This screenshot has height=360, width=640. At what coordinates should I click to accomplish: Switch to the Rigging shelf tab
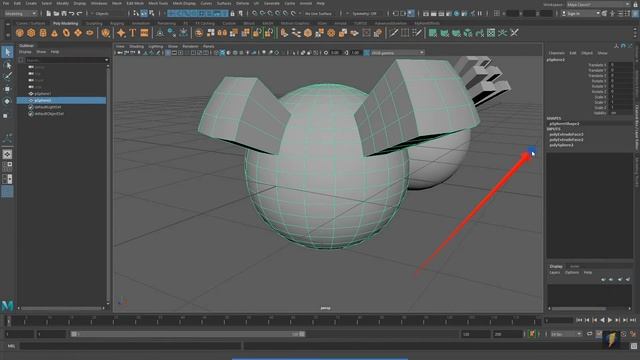point(117,24)
